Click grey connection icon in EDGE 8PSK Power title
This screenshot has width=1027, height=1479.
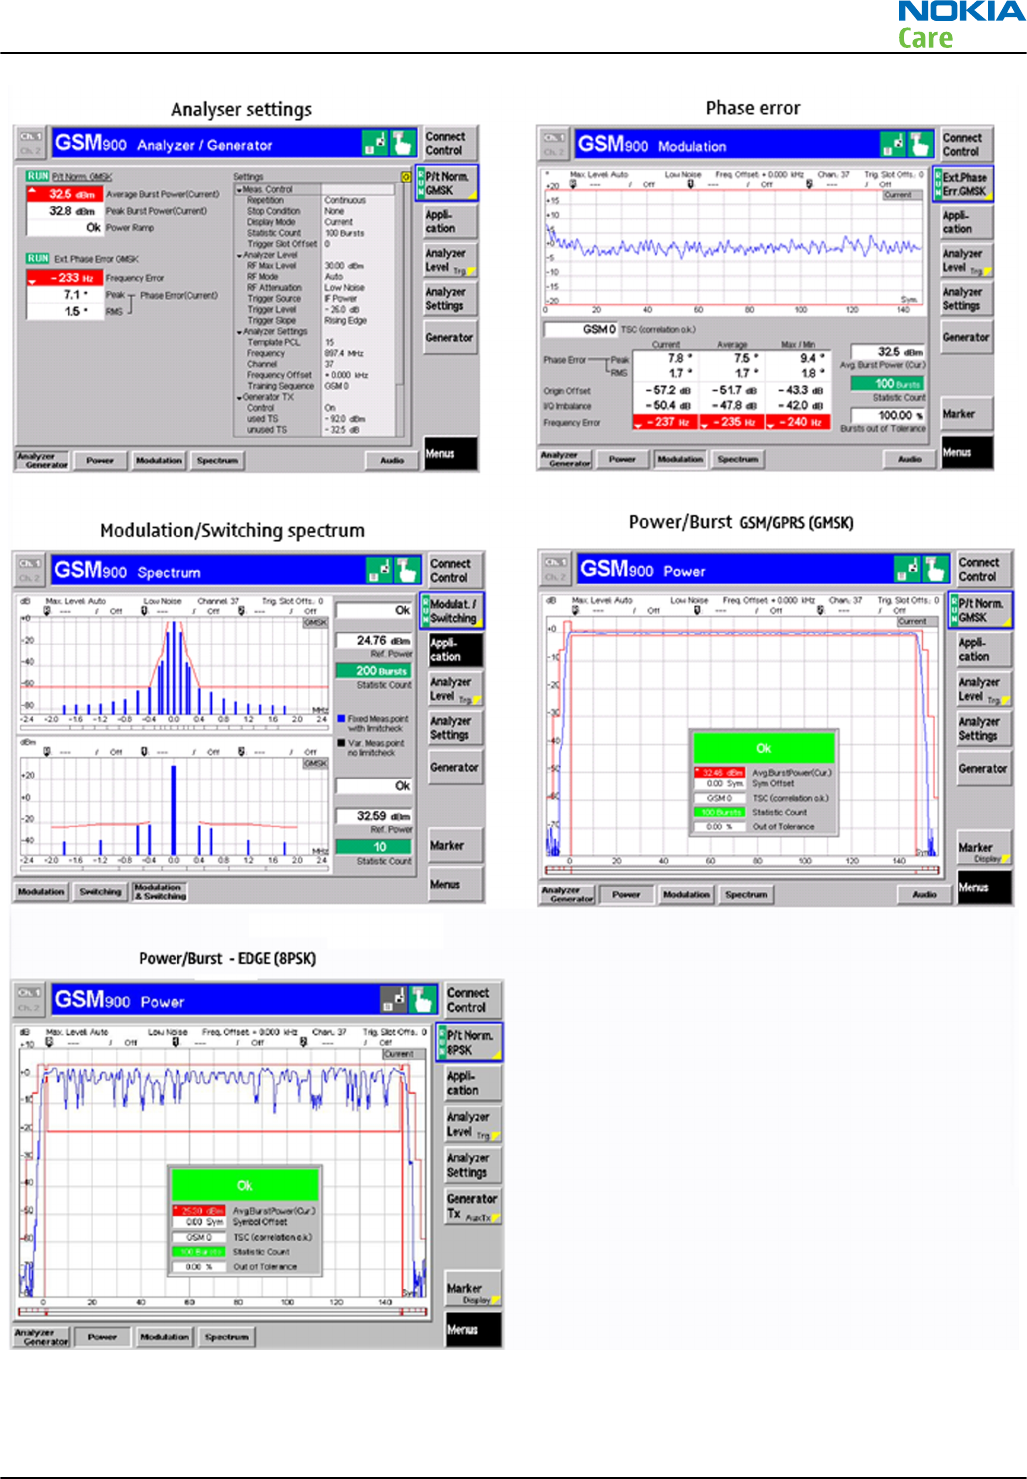point(396,999)
